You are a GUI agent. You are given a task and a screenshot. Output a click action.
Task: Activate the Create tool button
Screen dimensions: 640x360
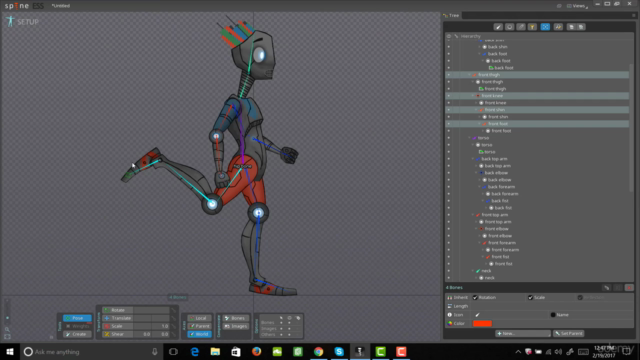pos(77,334)
